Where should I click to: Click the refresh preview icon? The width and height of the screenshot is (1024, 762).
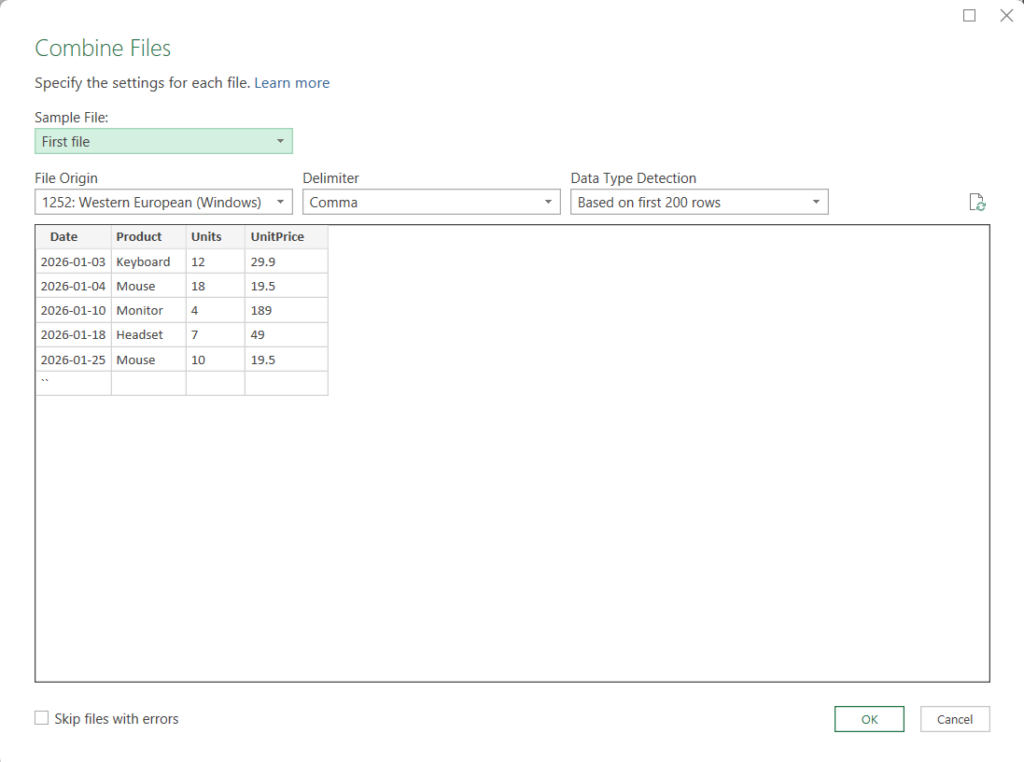[x=978, y=203]
